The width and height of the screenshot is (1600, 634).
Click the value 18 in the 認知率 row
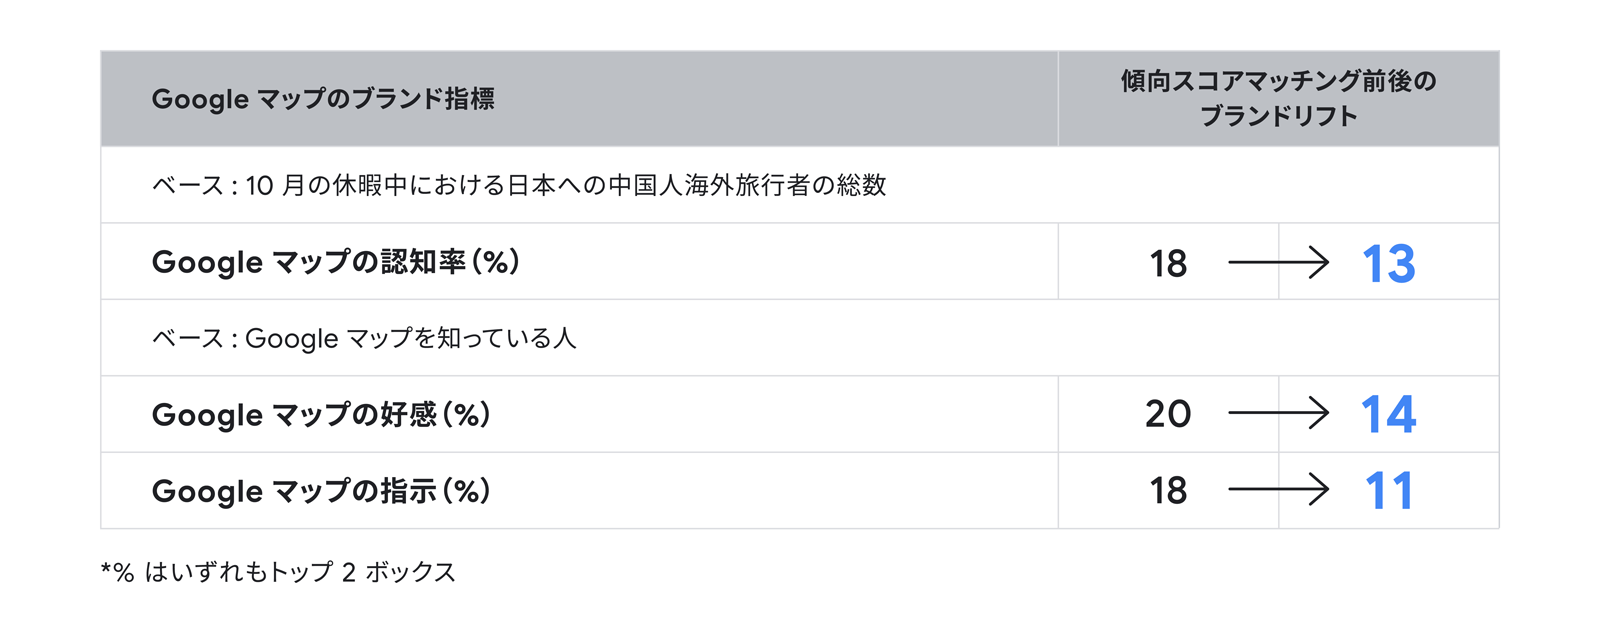(1168, 264)
